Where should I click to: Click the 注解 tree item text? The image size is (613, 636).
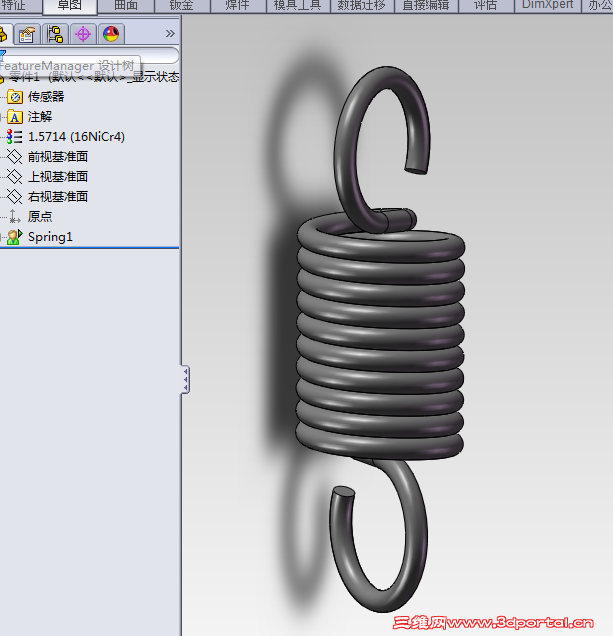tap(40, 117)
